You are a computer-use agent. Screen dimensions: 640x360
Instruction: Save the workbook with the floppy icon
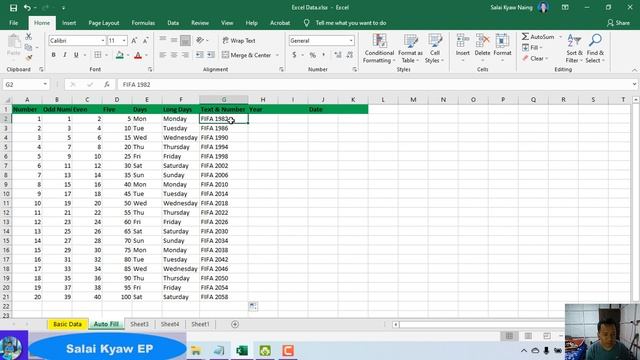coord(13,7)
